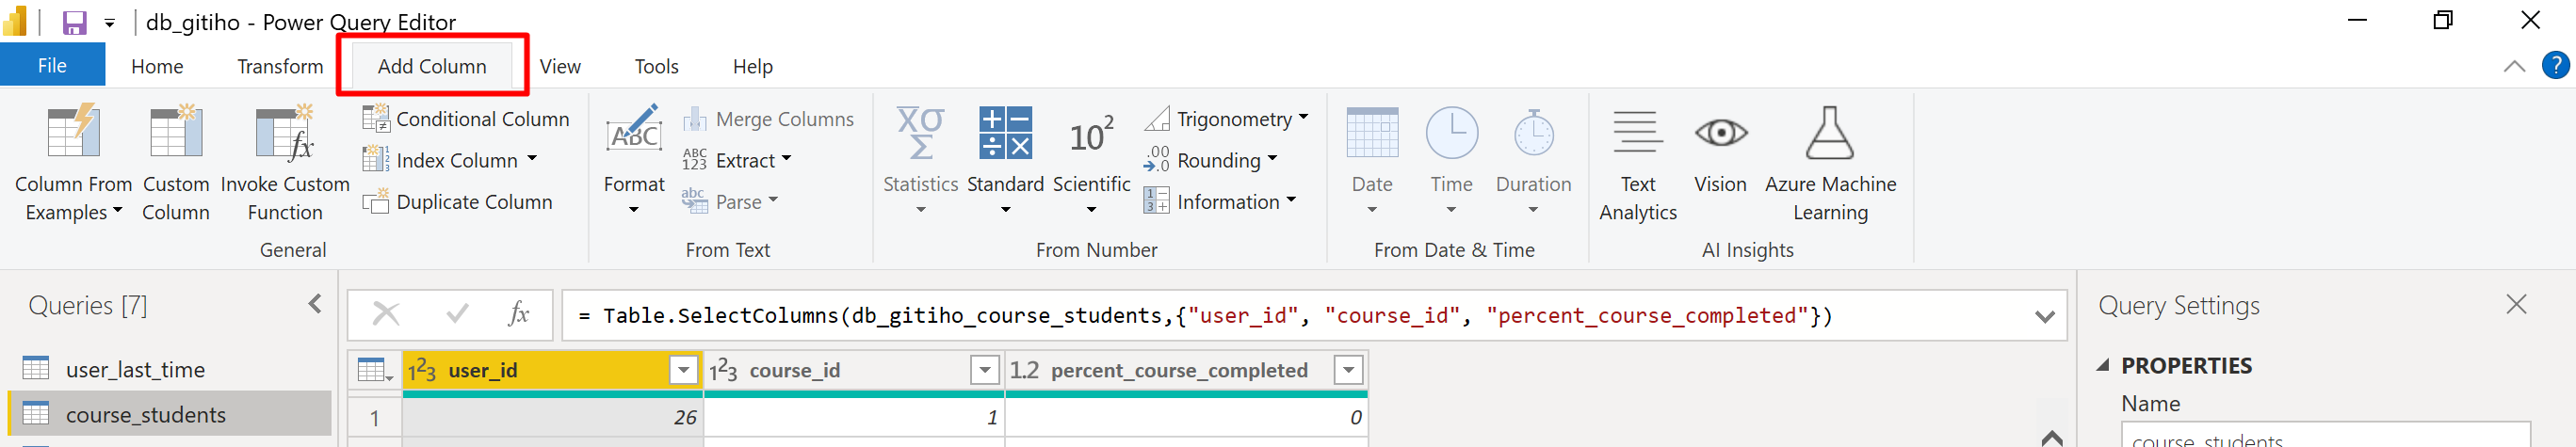Add a Conditional Column

[466, 119]
